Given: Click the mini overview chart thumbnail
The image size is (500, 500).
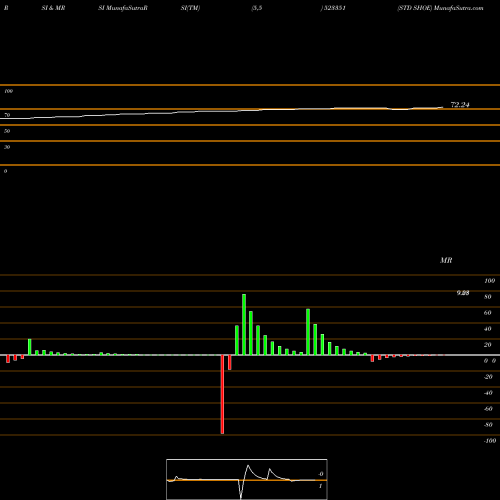Looking at the screenshot, I should (x=247, y=479).
